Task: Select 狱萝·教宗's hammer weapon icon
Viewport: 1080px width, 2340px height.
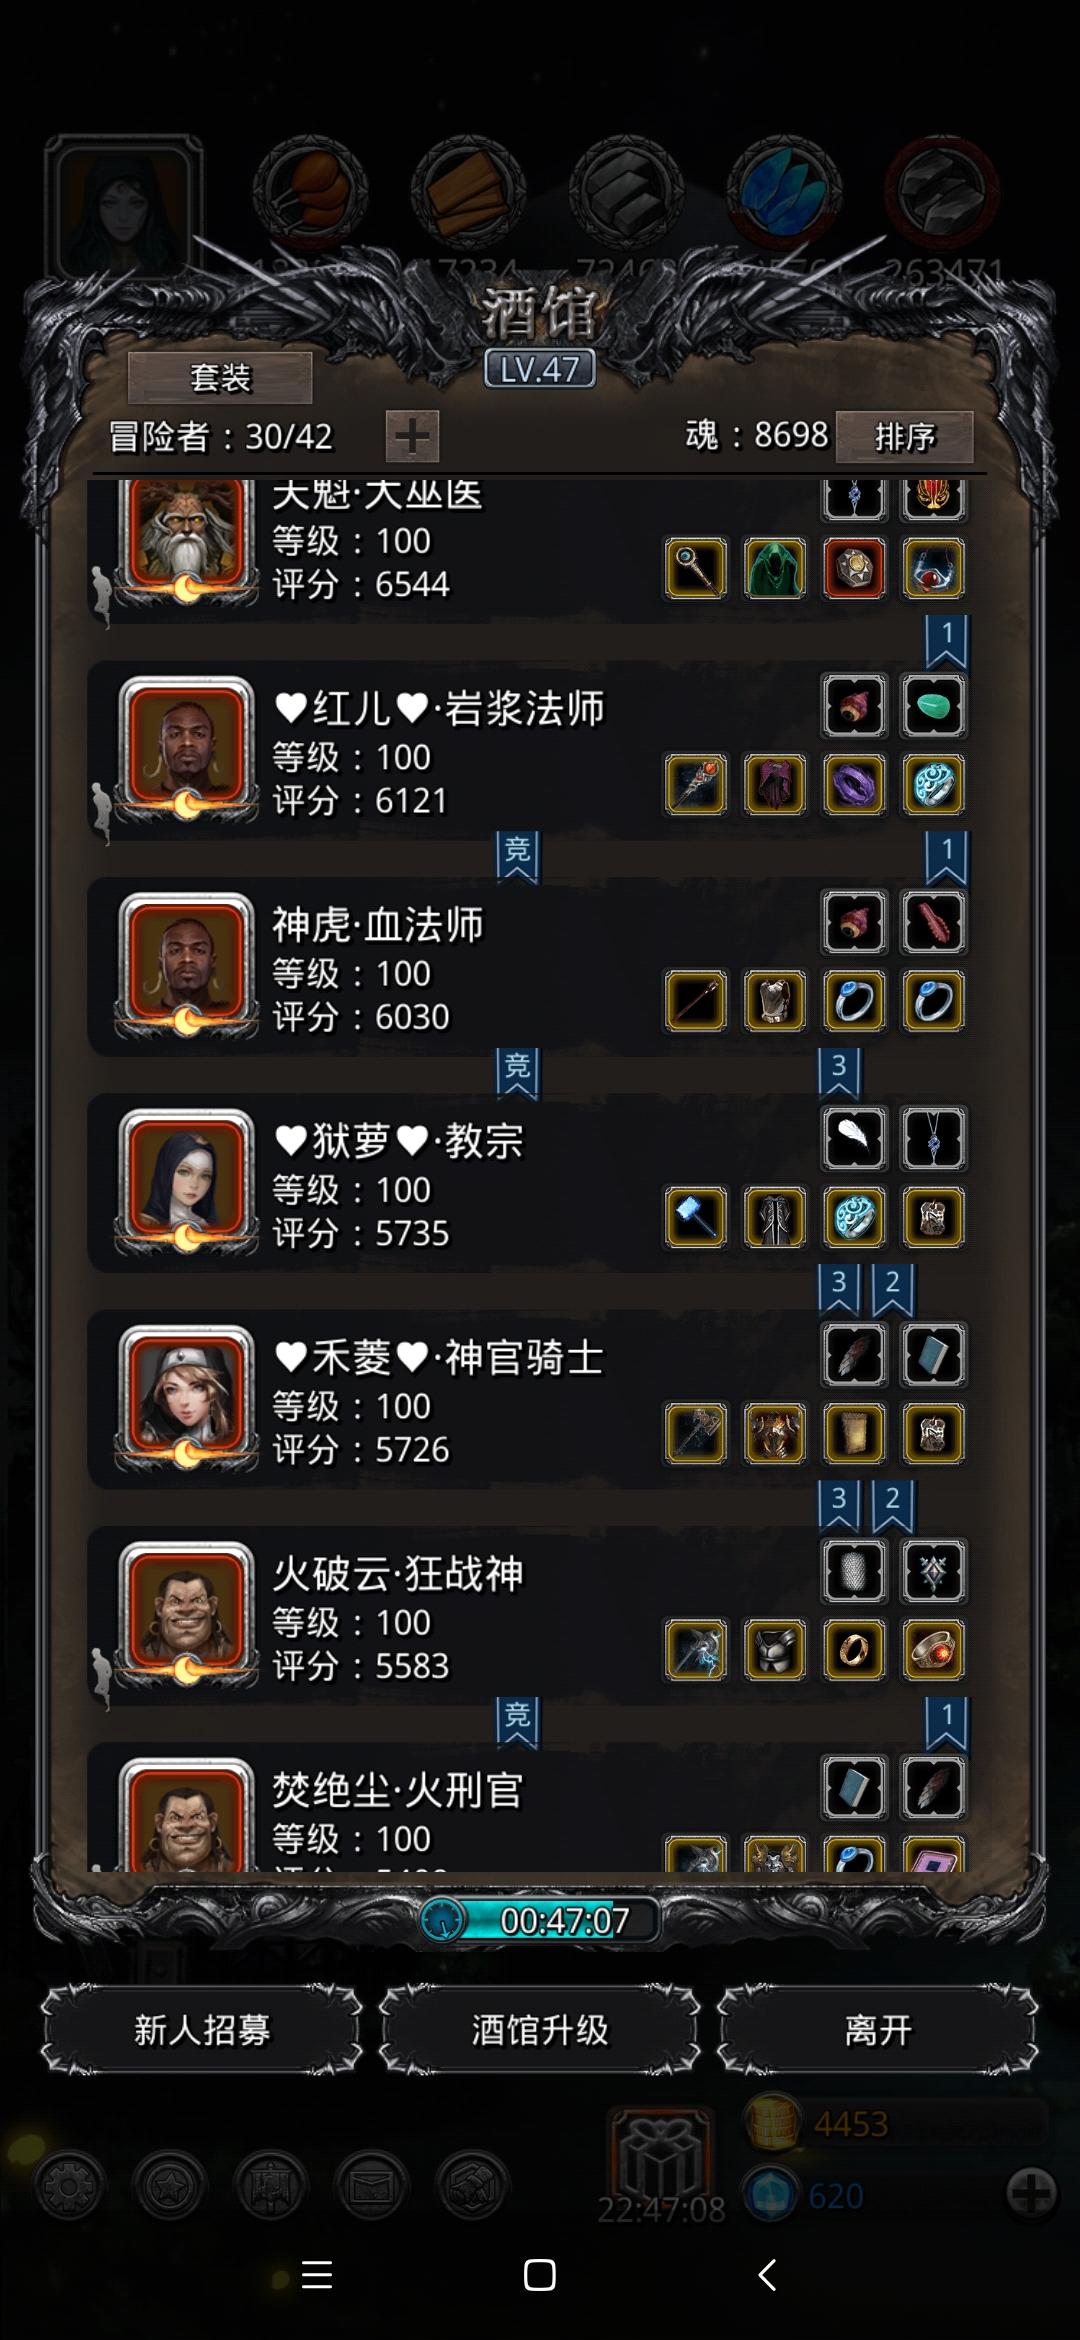Action: [x=696, y=1217]
